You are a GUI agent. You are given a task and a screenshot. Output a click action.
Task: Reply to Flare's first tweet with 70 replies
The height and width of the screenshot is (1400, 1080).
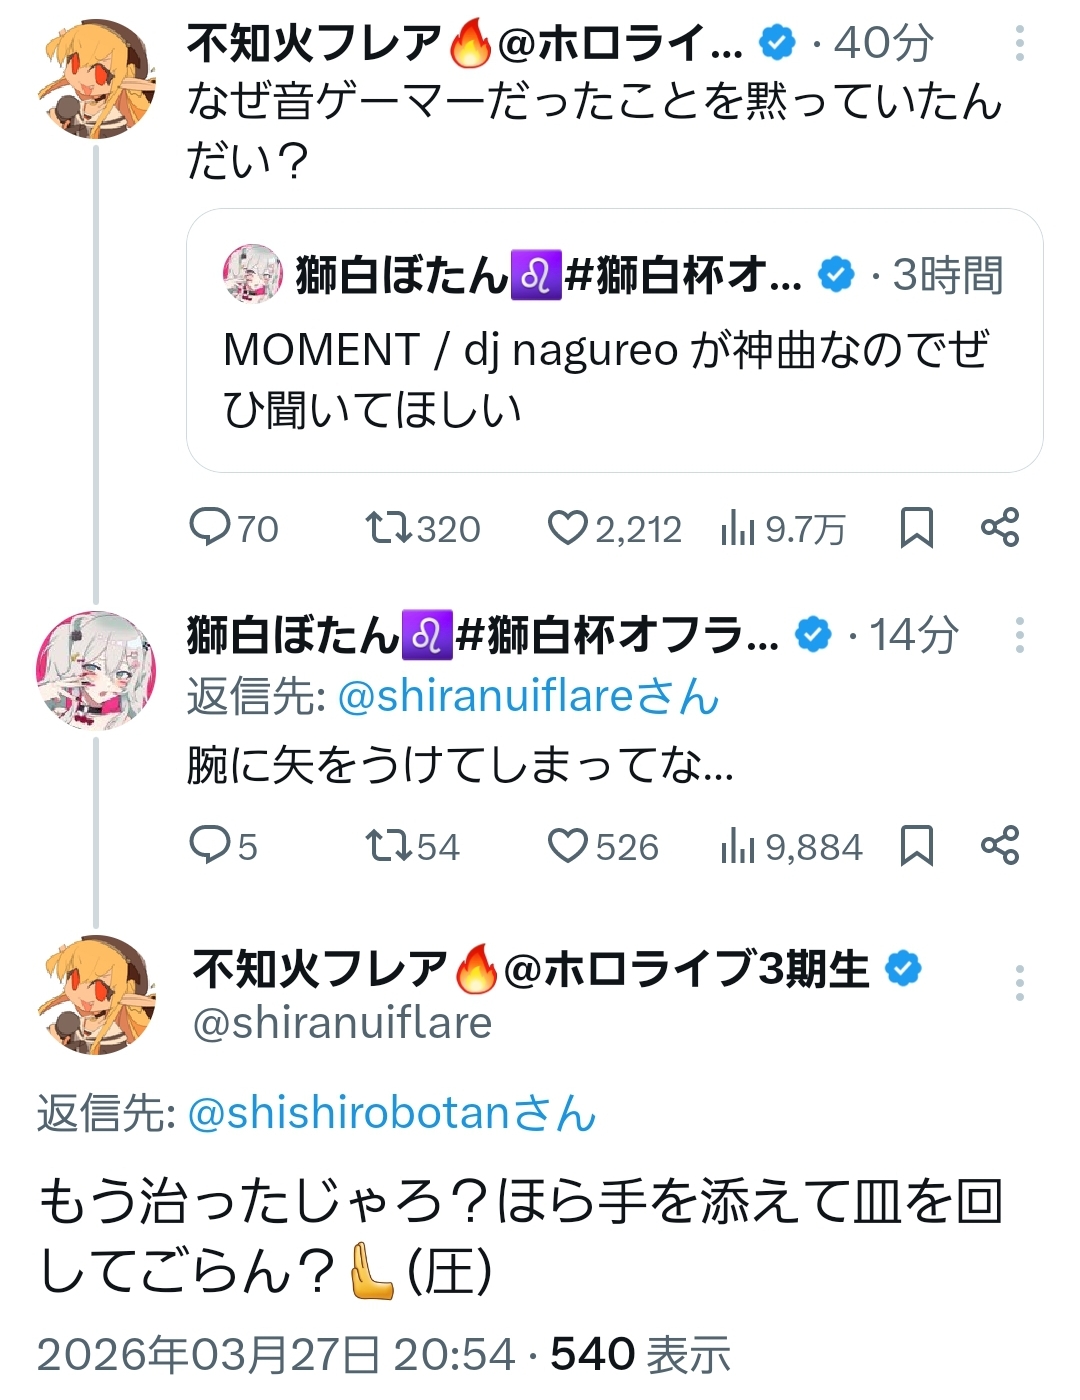(x=211, y=527)
